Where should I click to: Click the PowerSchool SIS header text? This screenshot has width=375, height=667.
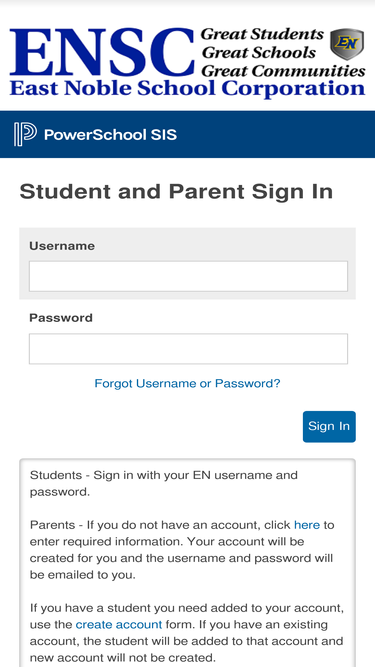(x=111, y=135)
